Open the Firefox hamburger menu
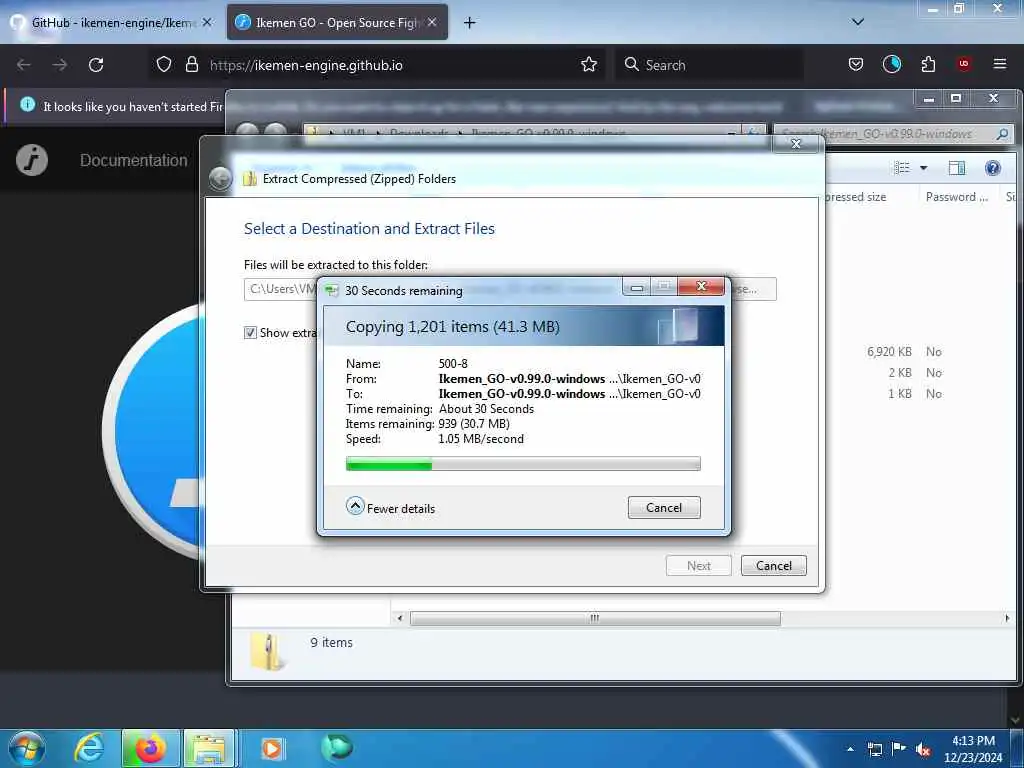This screenshot has height=768, width=1024. coord(999,64)
